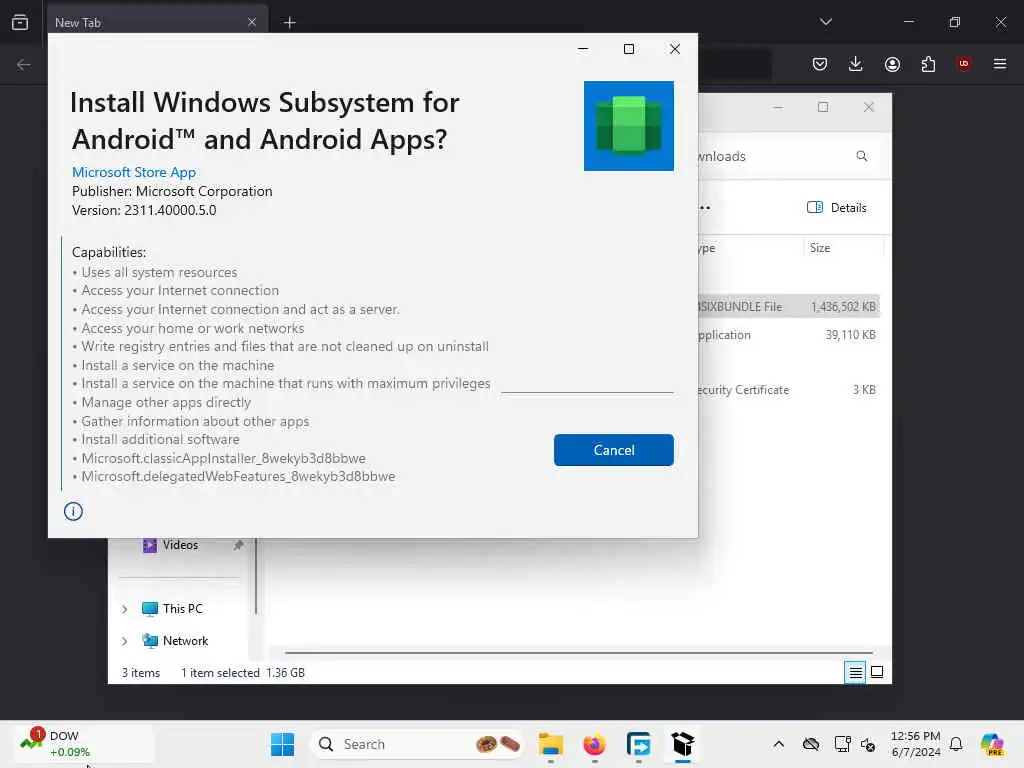Open Firefox tab list icon
This screenshot has width=1024, height=768.
pos(20,22)
